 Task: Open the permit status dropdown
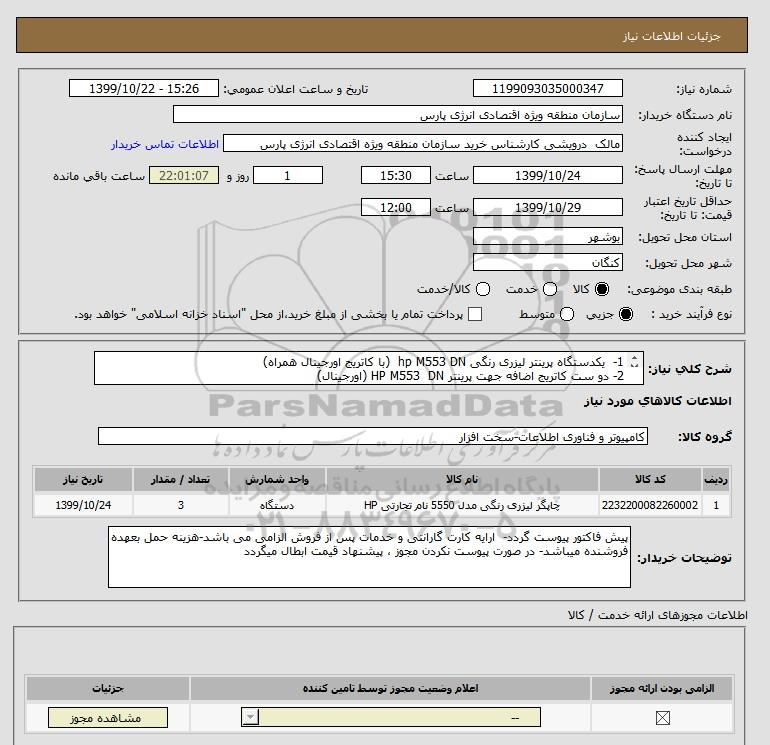tap(391, 717)
